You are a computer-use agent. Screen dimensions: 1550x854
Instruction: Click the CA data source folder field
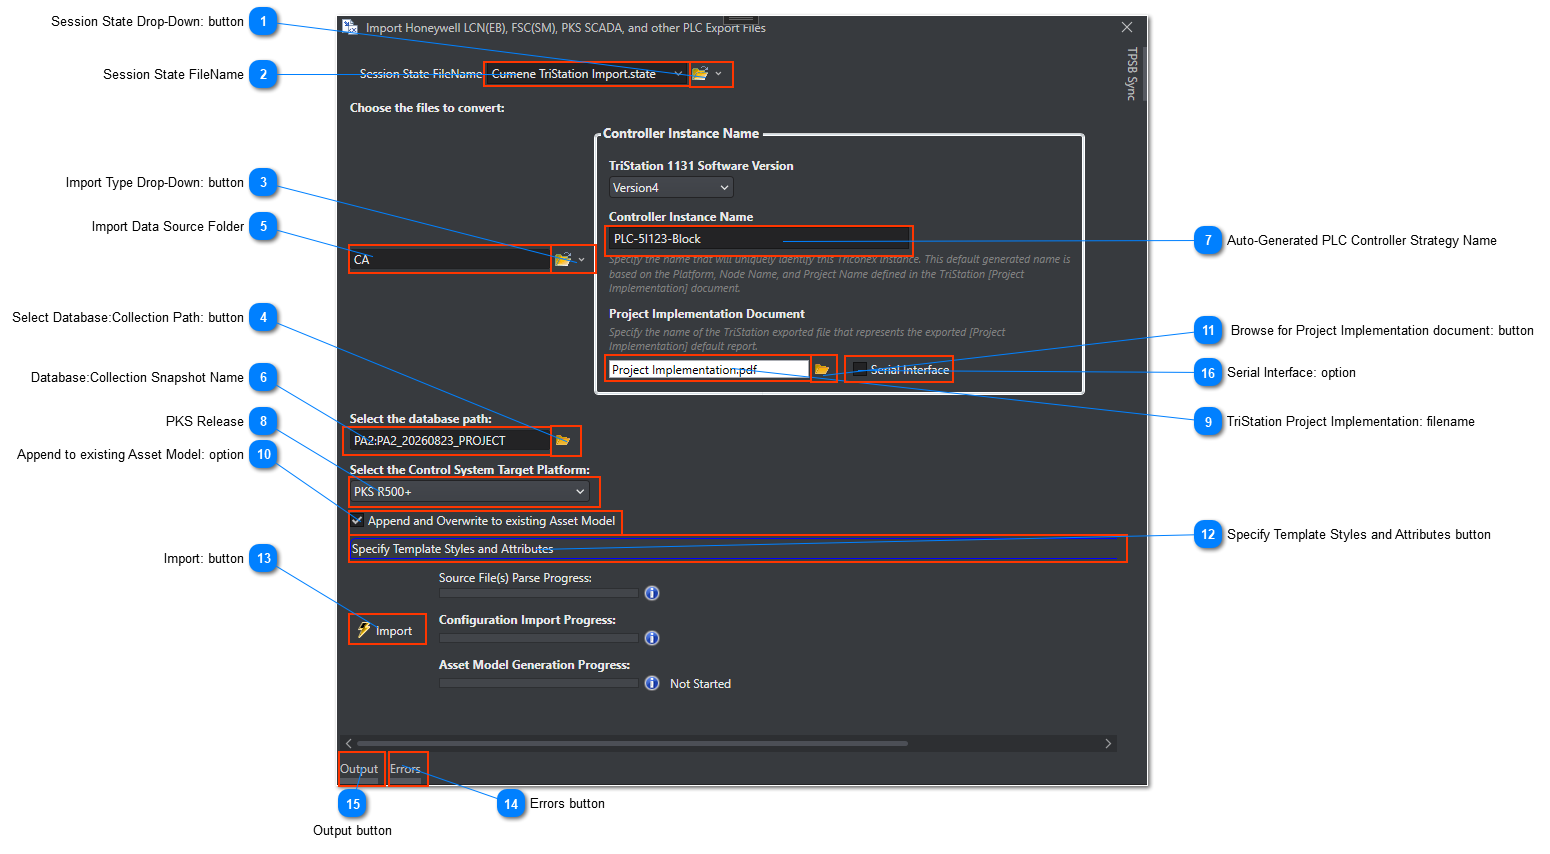pyautogui.click(x=449, y=260)
